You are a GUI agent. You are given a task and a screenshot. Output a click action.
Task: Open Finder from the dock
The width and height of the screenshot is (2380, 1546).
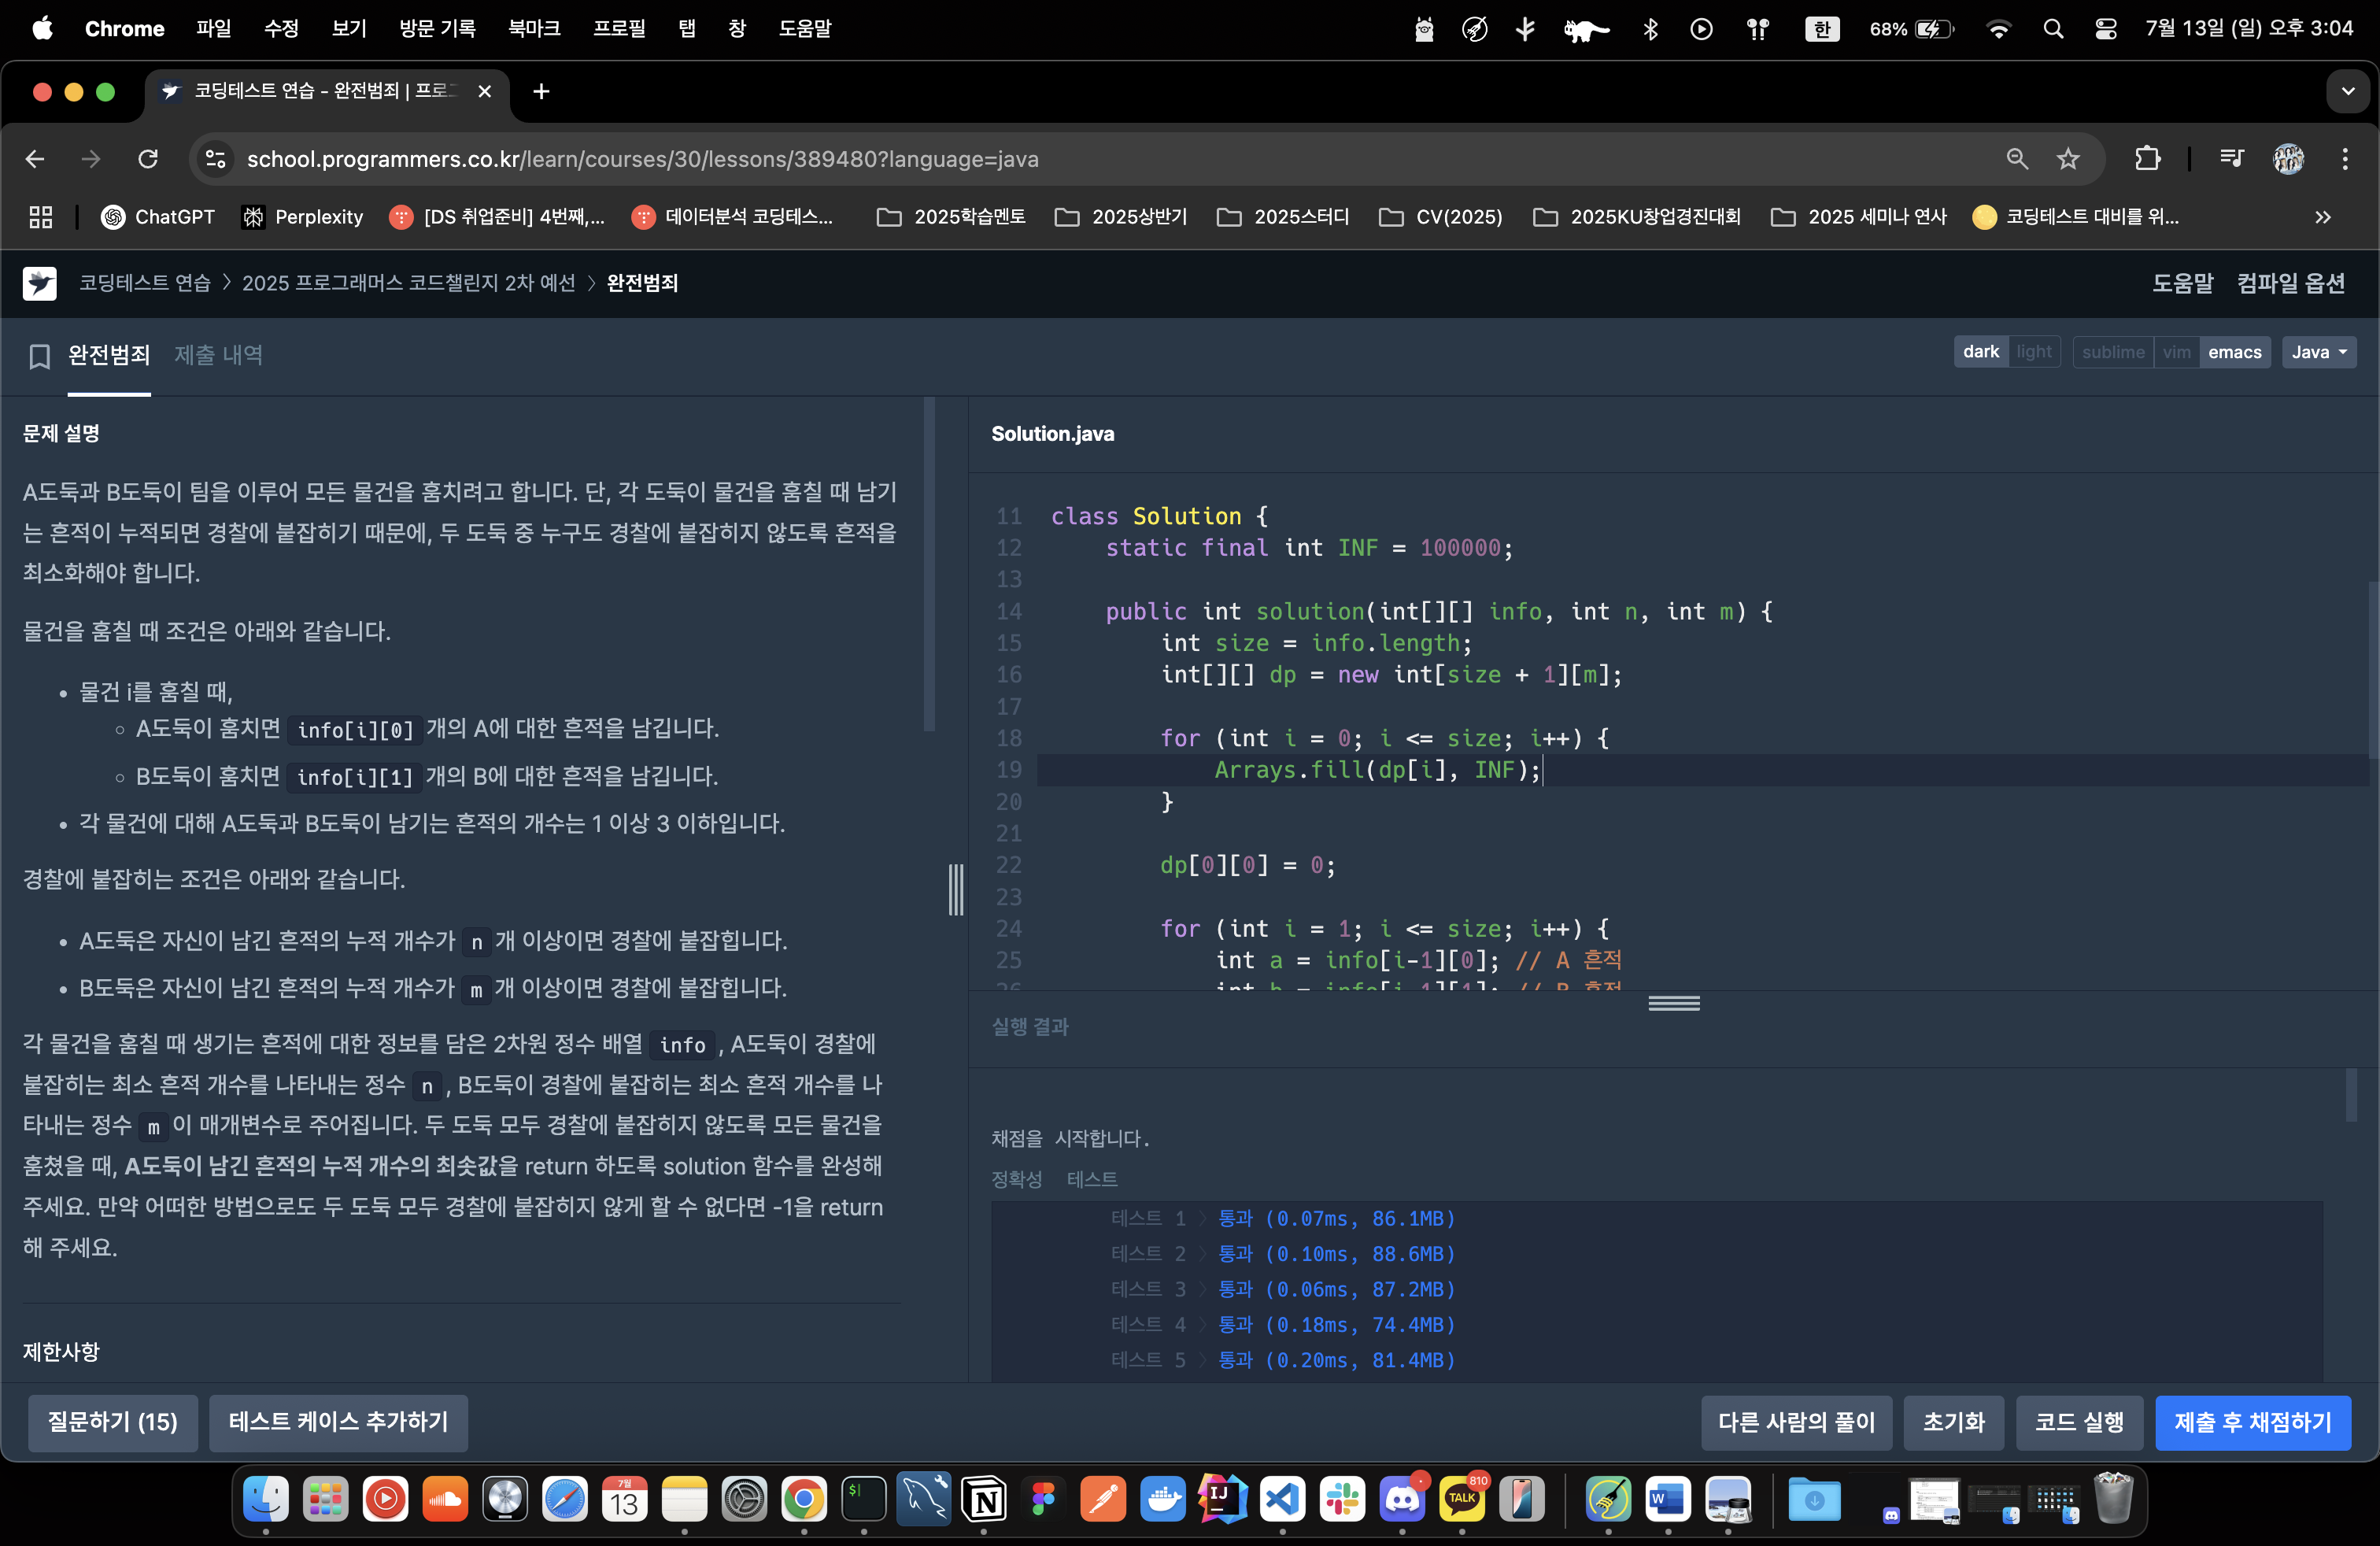pos(266,1499)
